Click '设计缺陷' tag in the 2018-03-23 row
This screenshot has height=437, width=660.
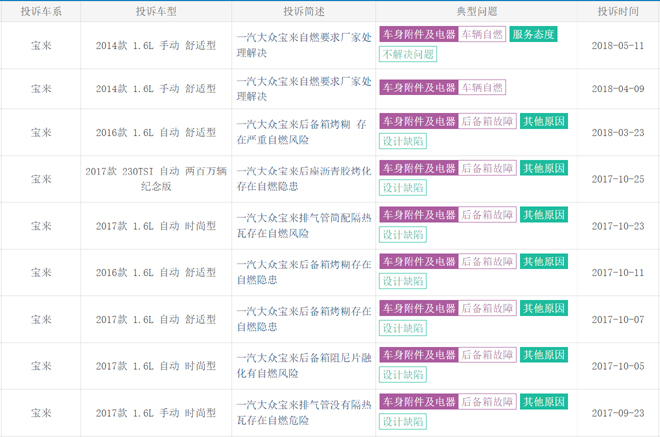403,141
